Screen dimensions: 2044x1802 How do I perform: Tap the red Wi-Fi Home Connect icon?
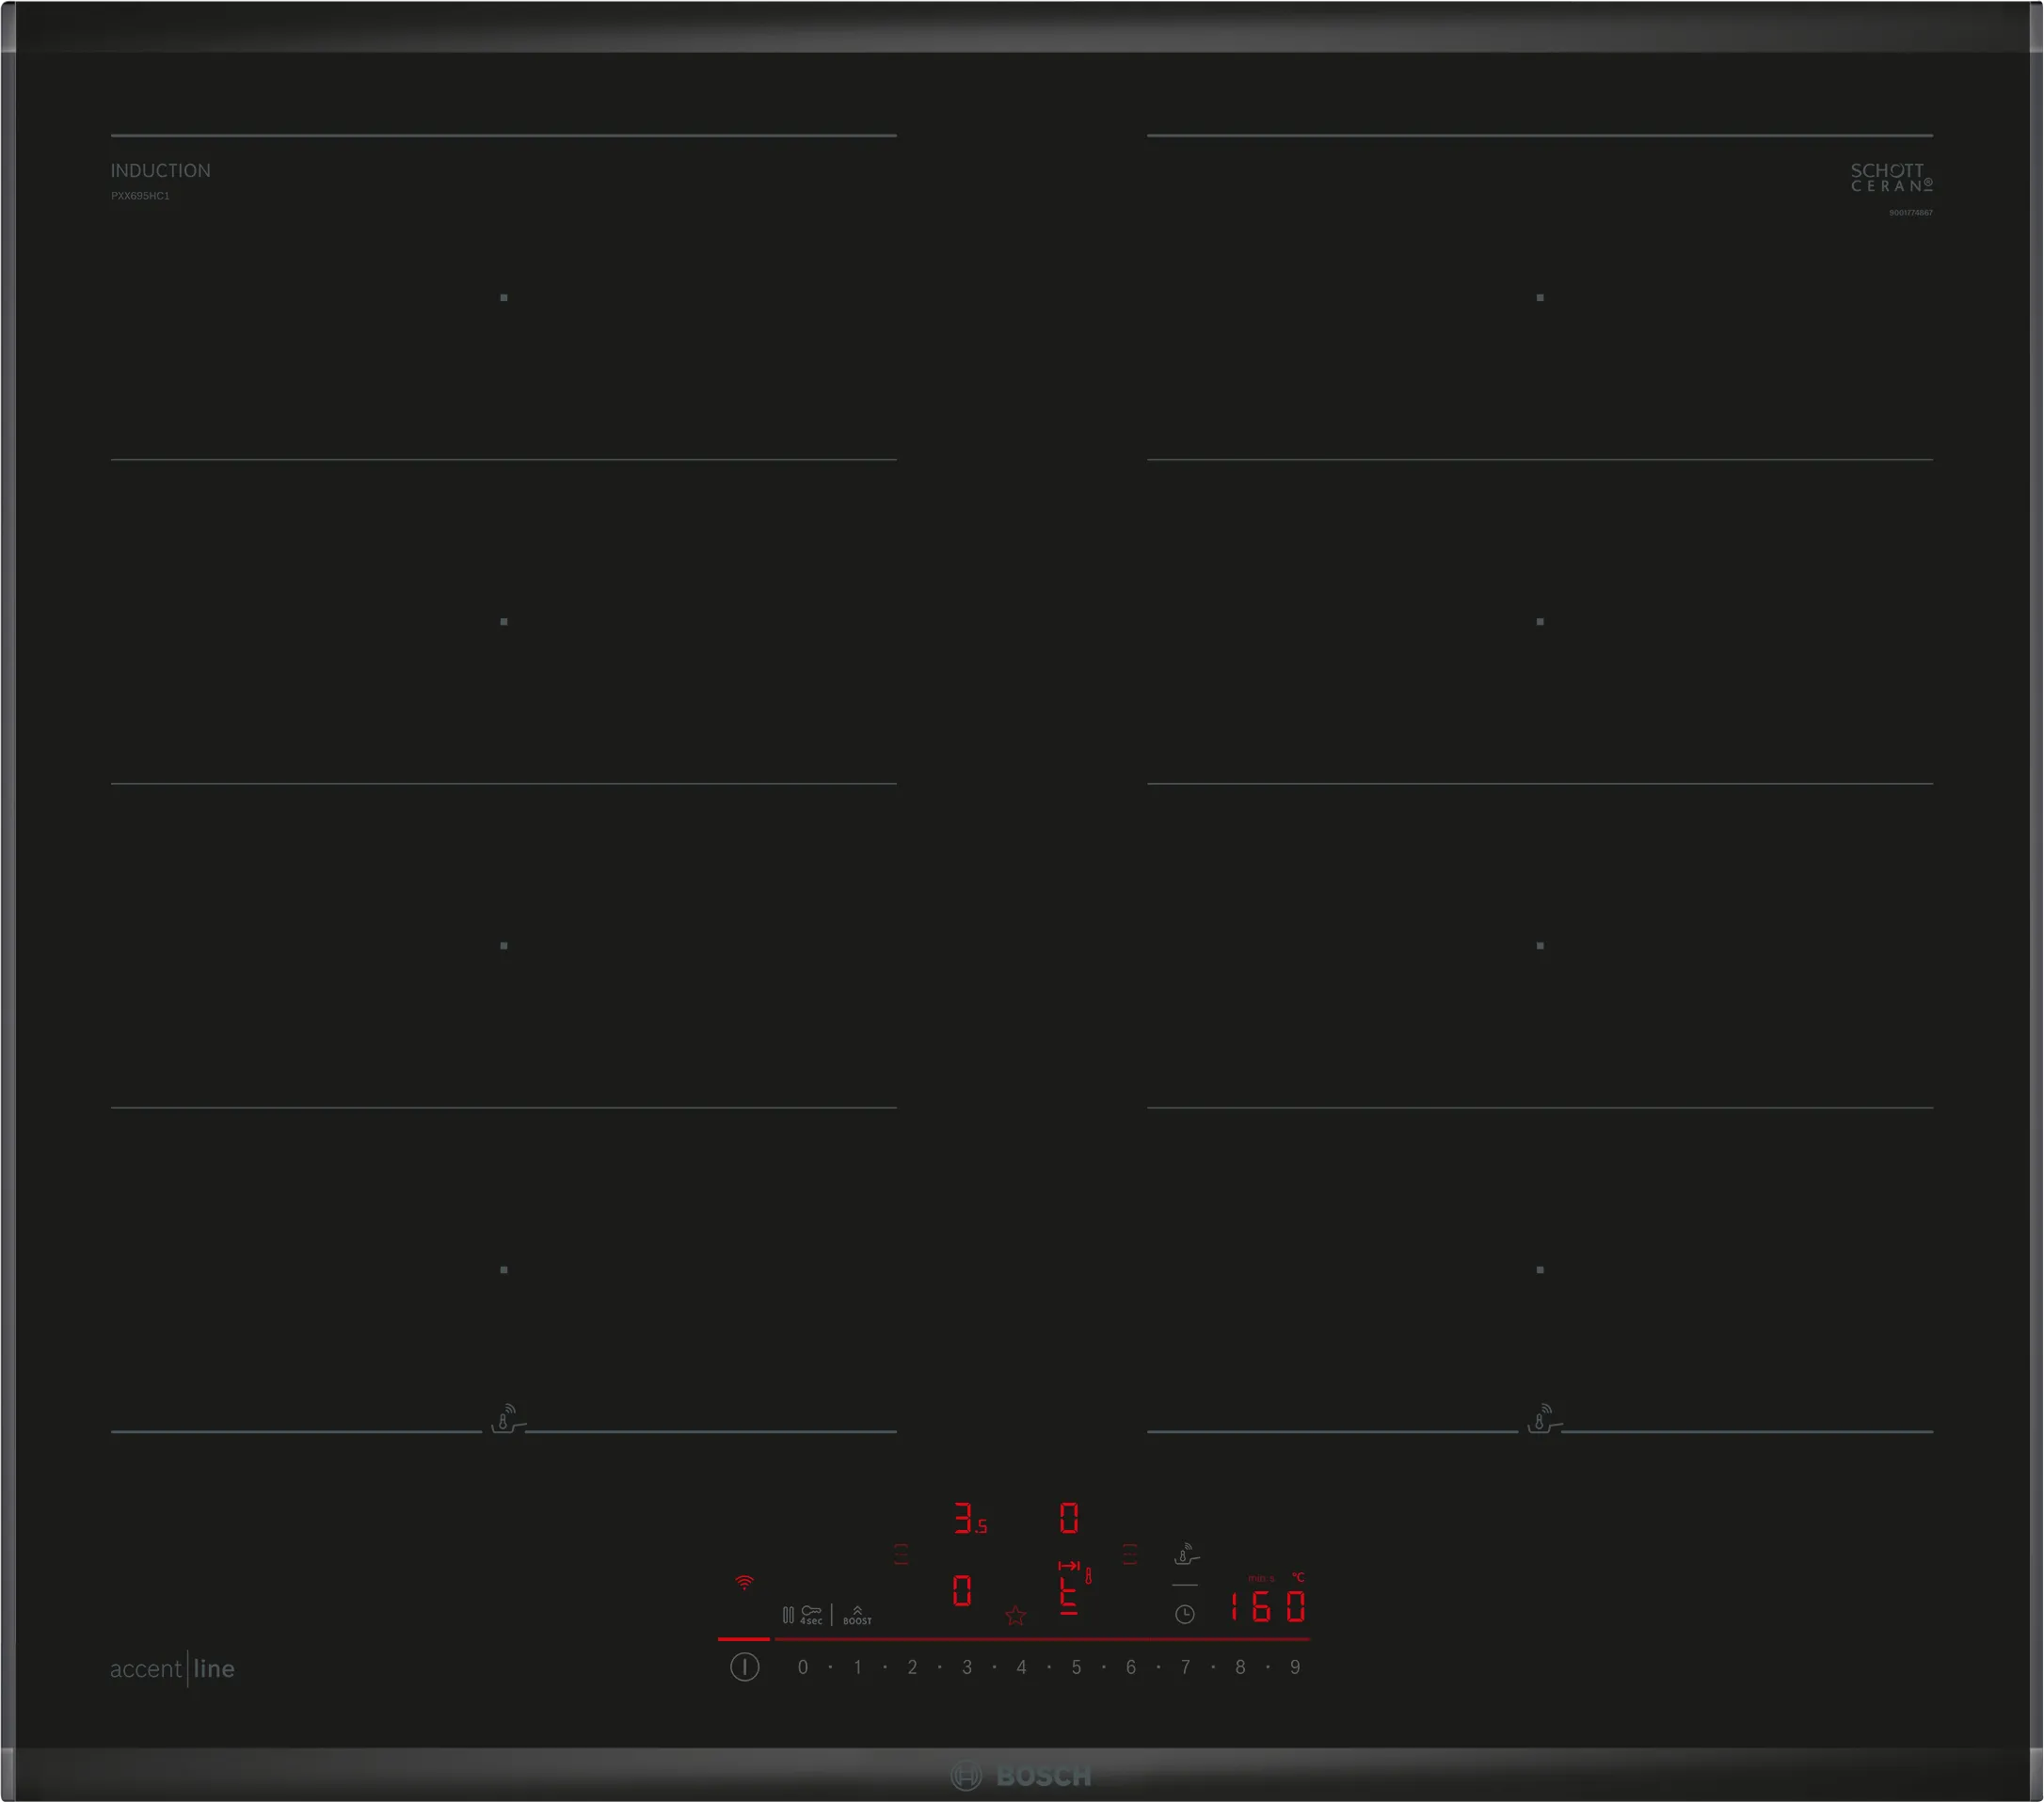tap(744, 1582)
